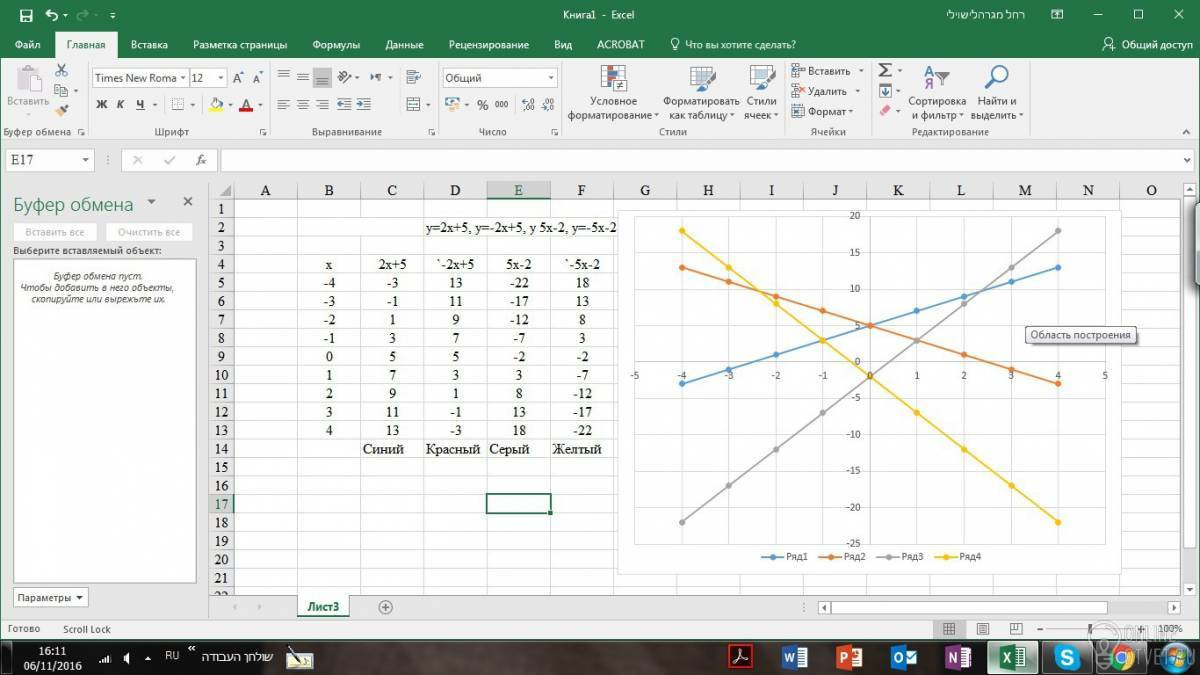Click the insert function fx icon
1200x675 pixels.
coord(201,160)
